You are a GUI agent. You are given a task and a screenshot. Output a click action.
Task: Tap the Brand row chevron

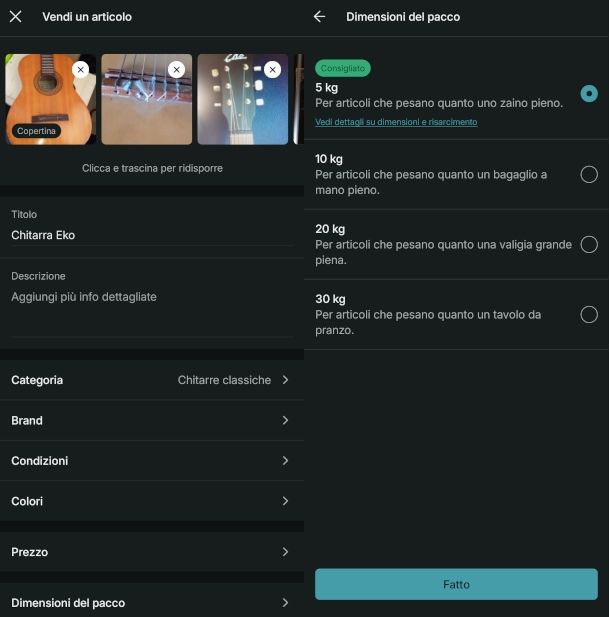click(285, 420)
